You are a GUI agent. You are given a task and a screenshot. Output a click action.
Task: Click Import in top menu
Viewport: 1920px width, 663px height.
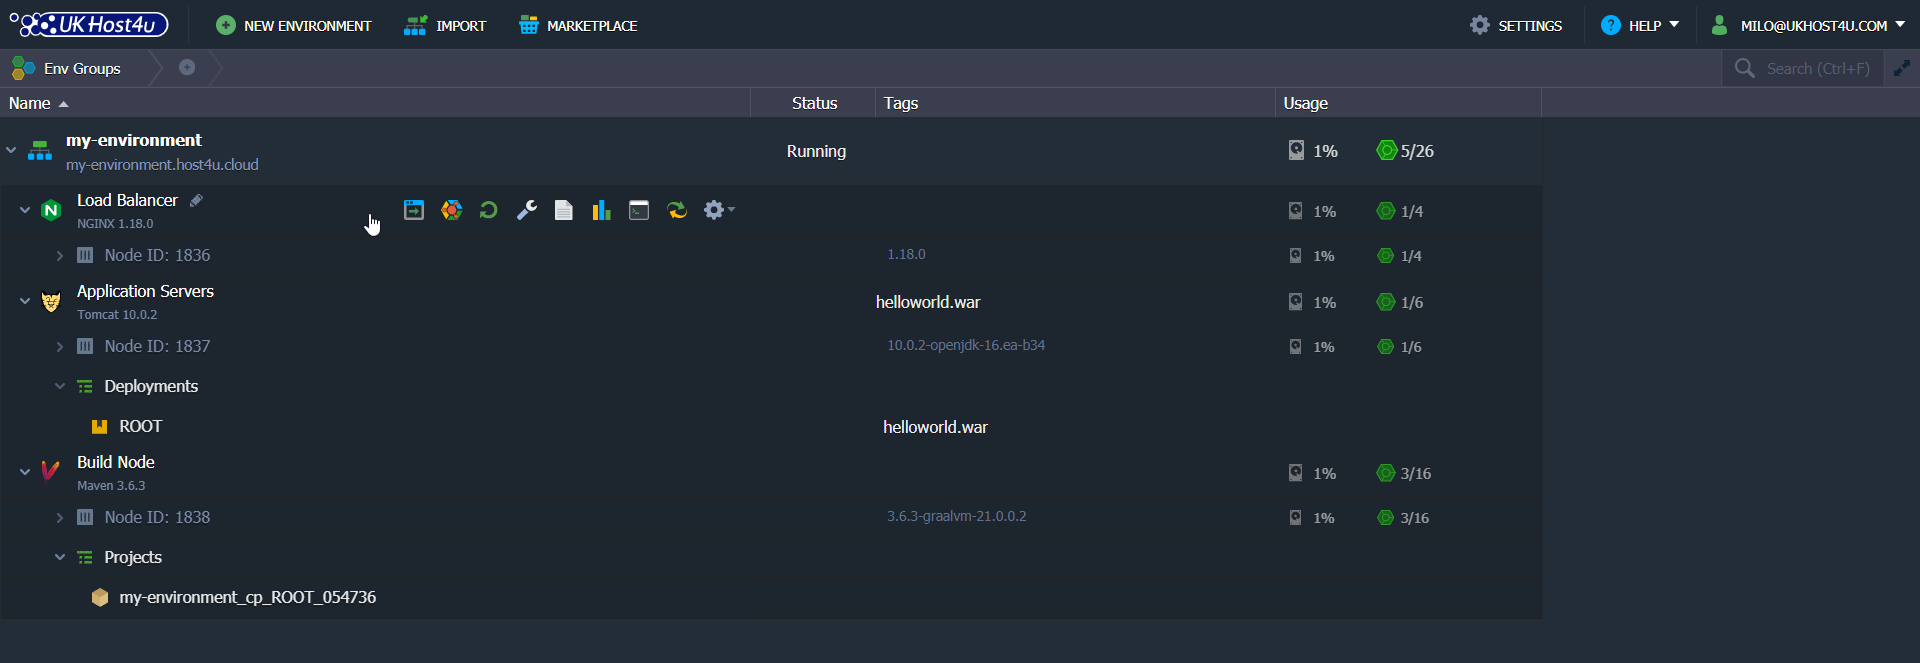(445, 26)
